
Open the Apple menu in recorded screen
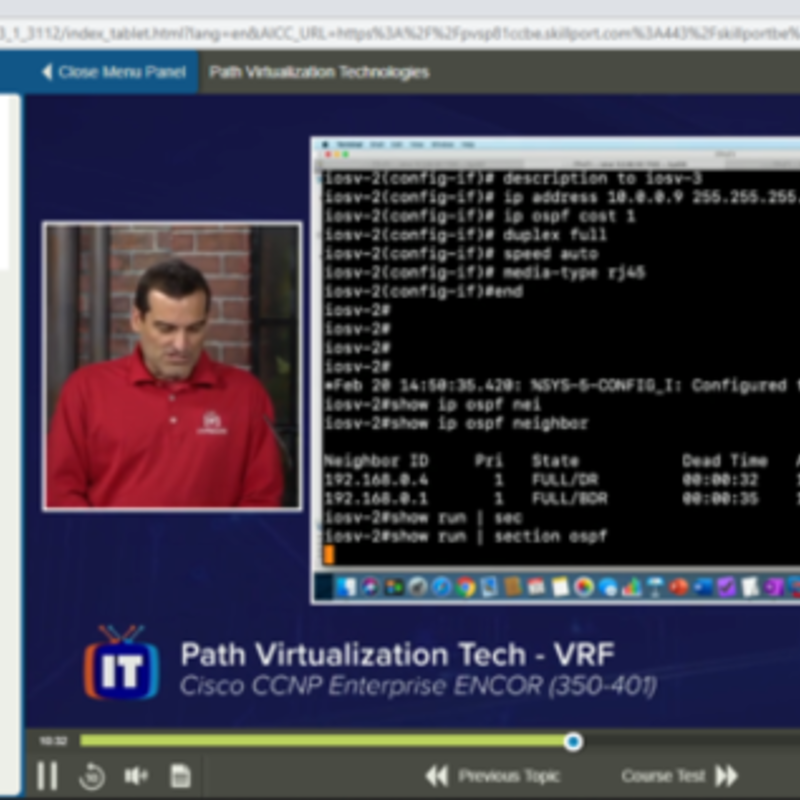coord(325,144)
